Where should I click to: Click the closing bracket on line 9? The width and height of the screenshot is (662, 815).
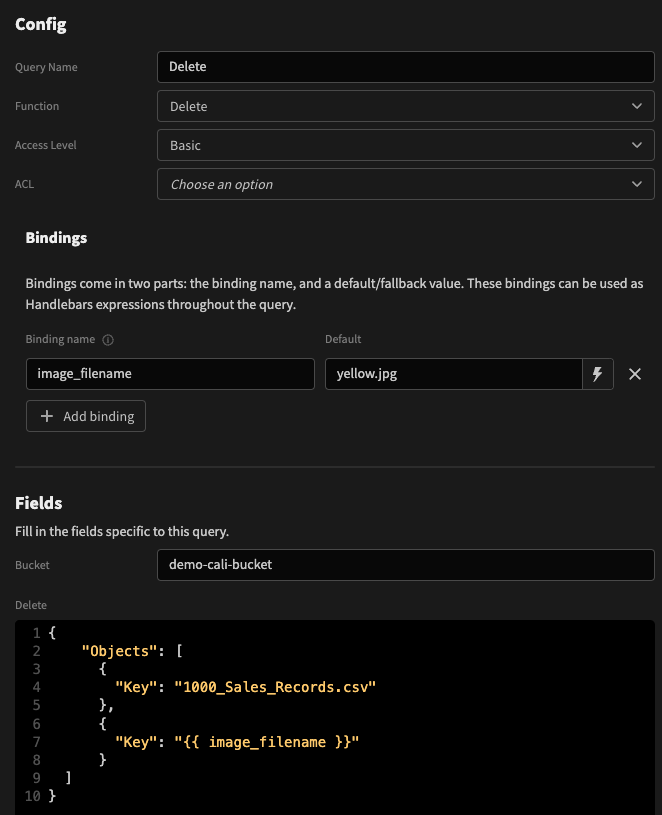(67, 777)
